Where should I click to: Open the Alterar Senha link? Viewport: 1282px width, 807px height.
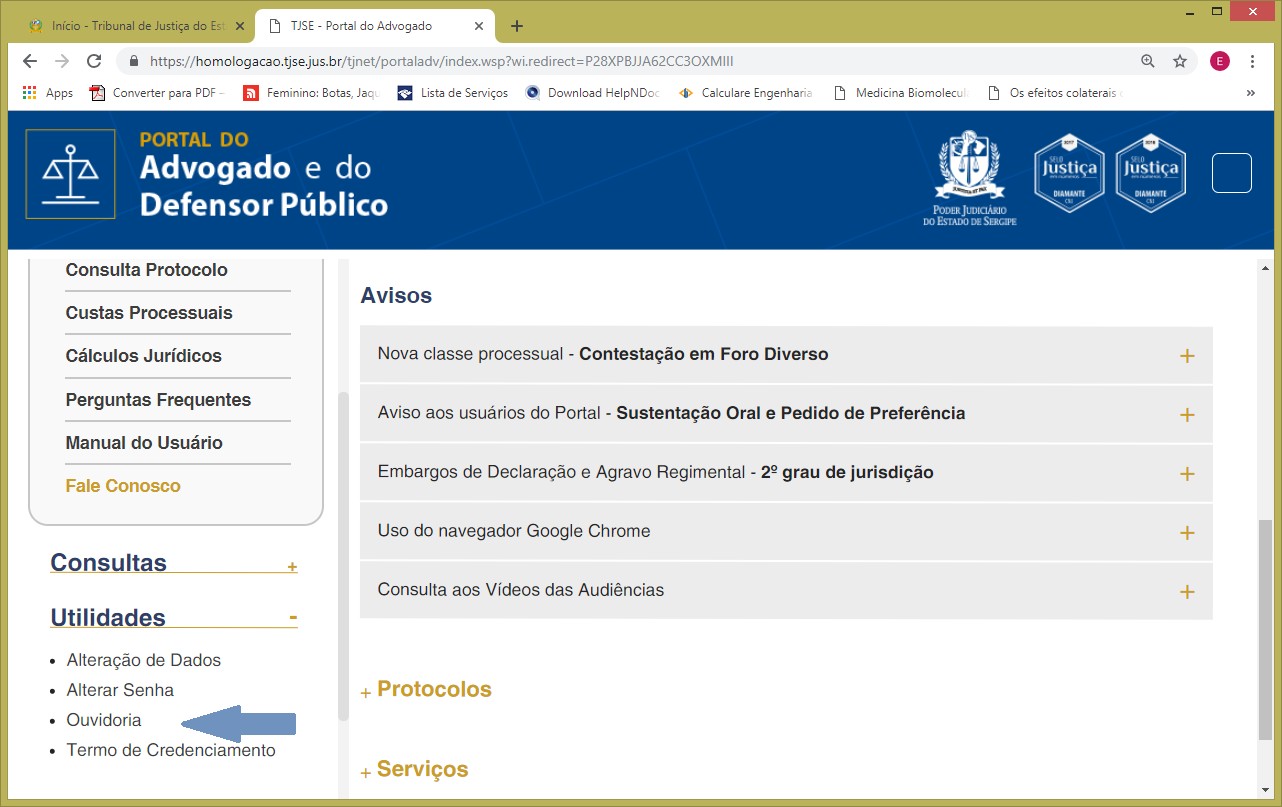click(120, 690)
